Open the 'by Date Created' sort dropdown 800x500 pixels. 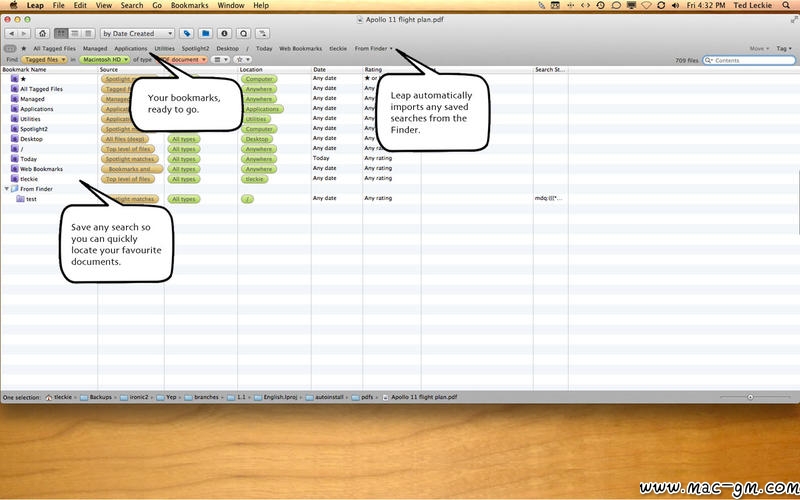(x=137, y=33)
